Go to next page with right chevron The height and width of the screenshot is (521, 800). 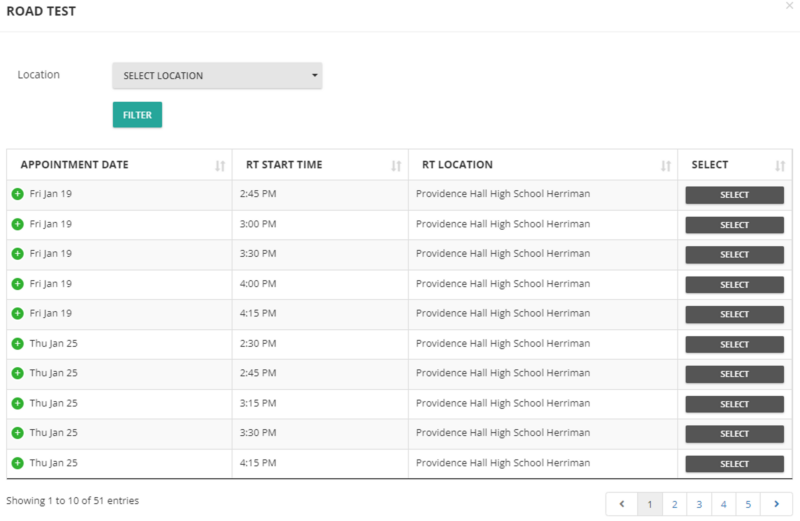[776, 504]
